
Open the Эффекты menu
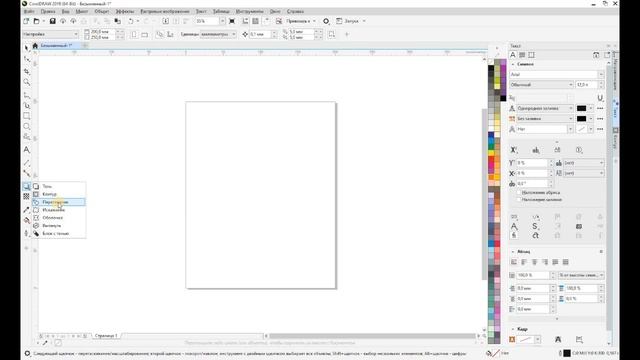click(x=124, y=11)
